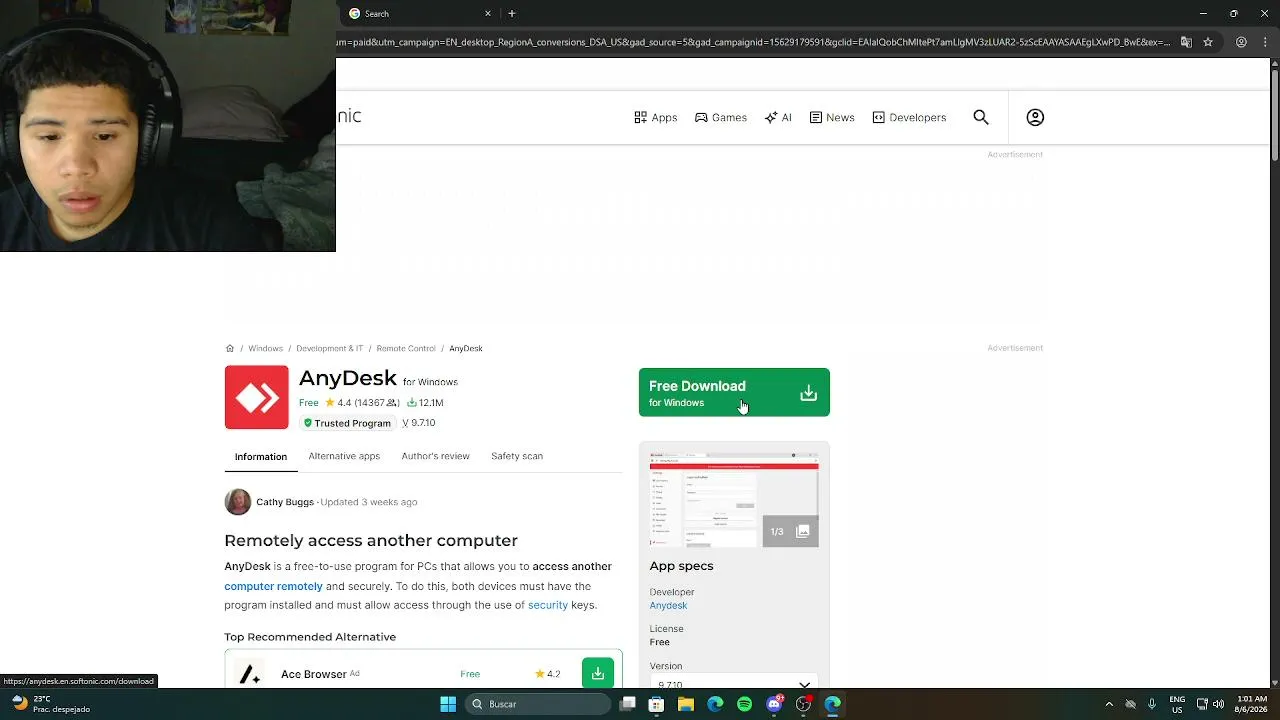Open the ENG US language switcher
Image resolution: width=1280 pixels, height=720 pixels.
click(1178, 704)
